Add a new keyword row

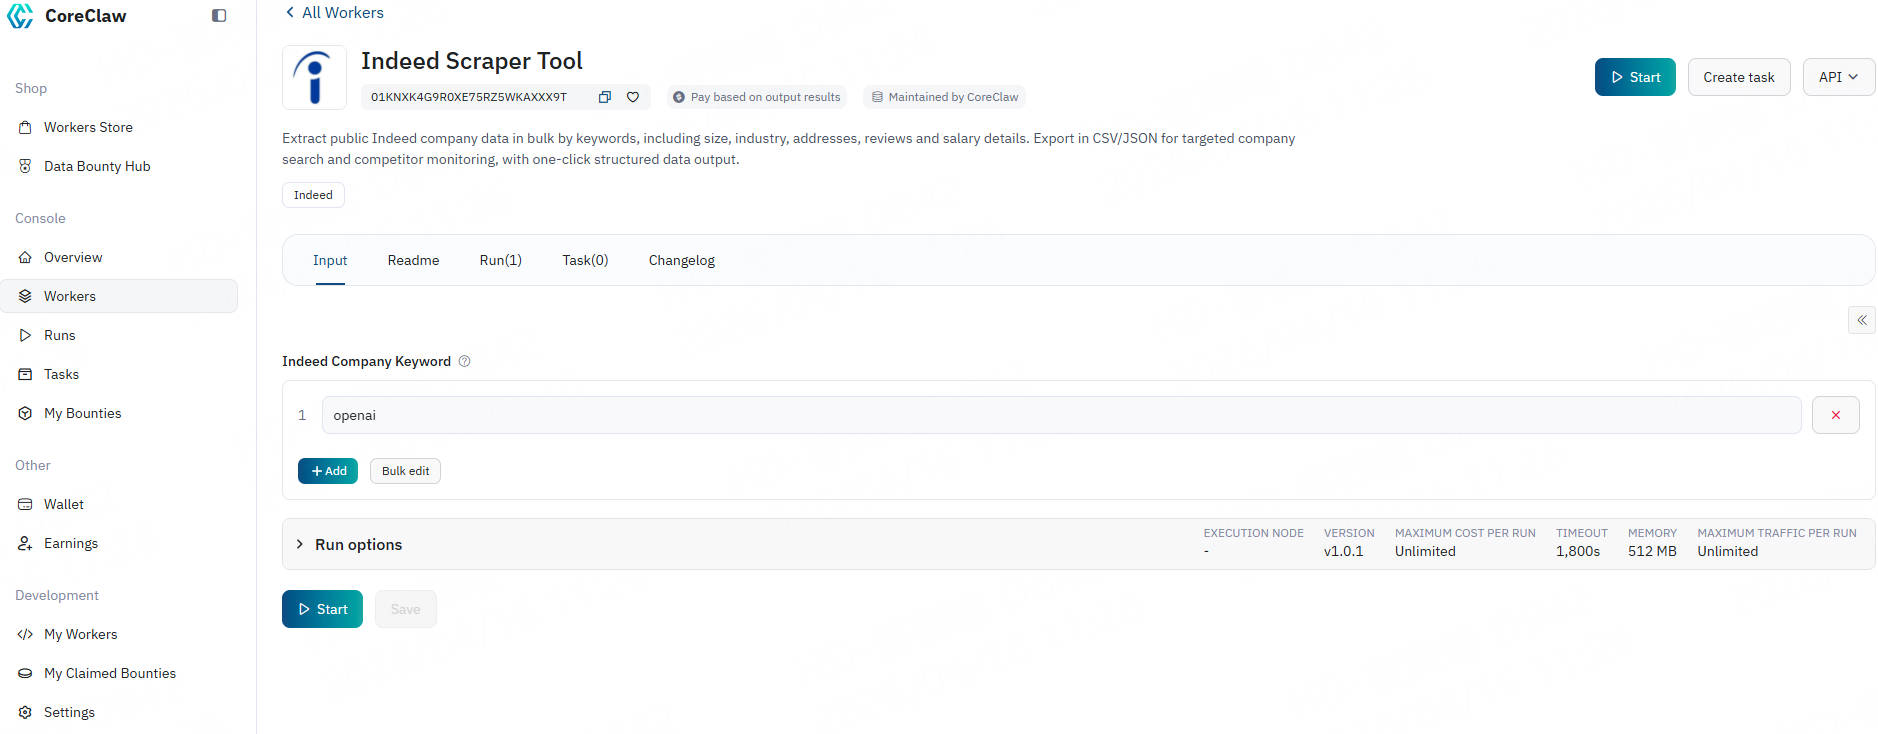coord(328,471)
